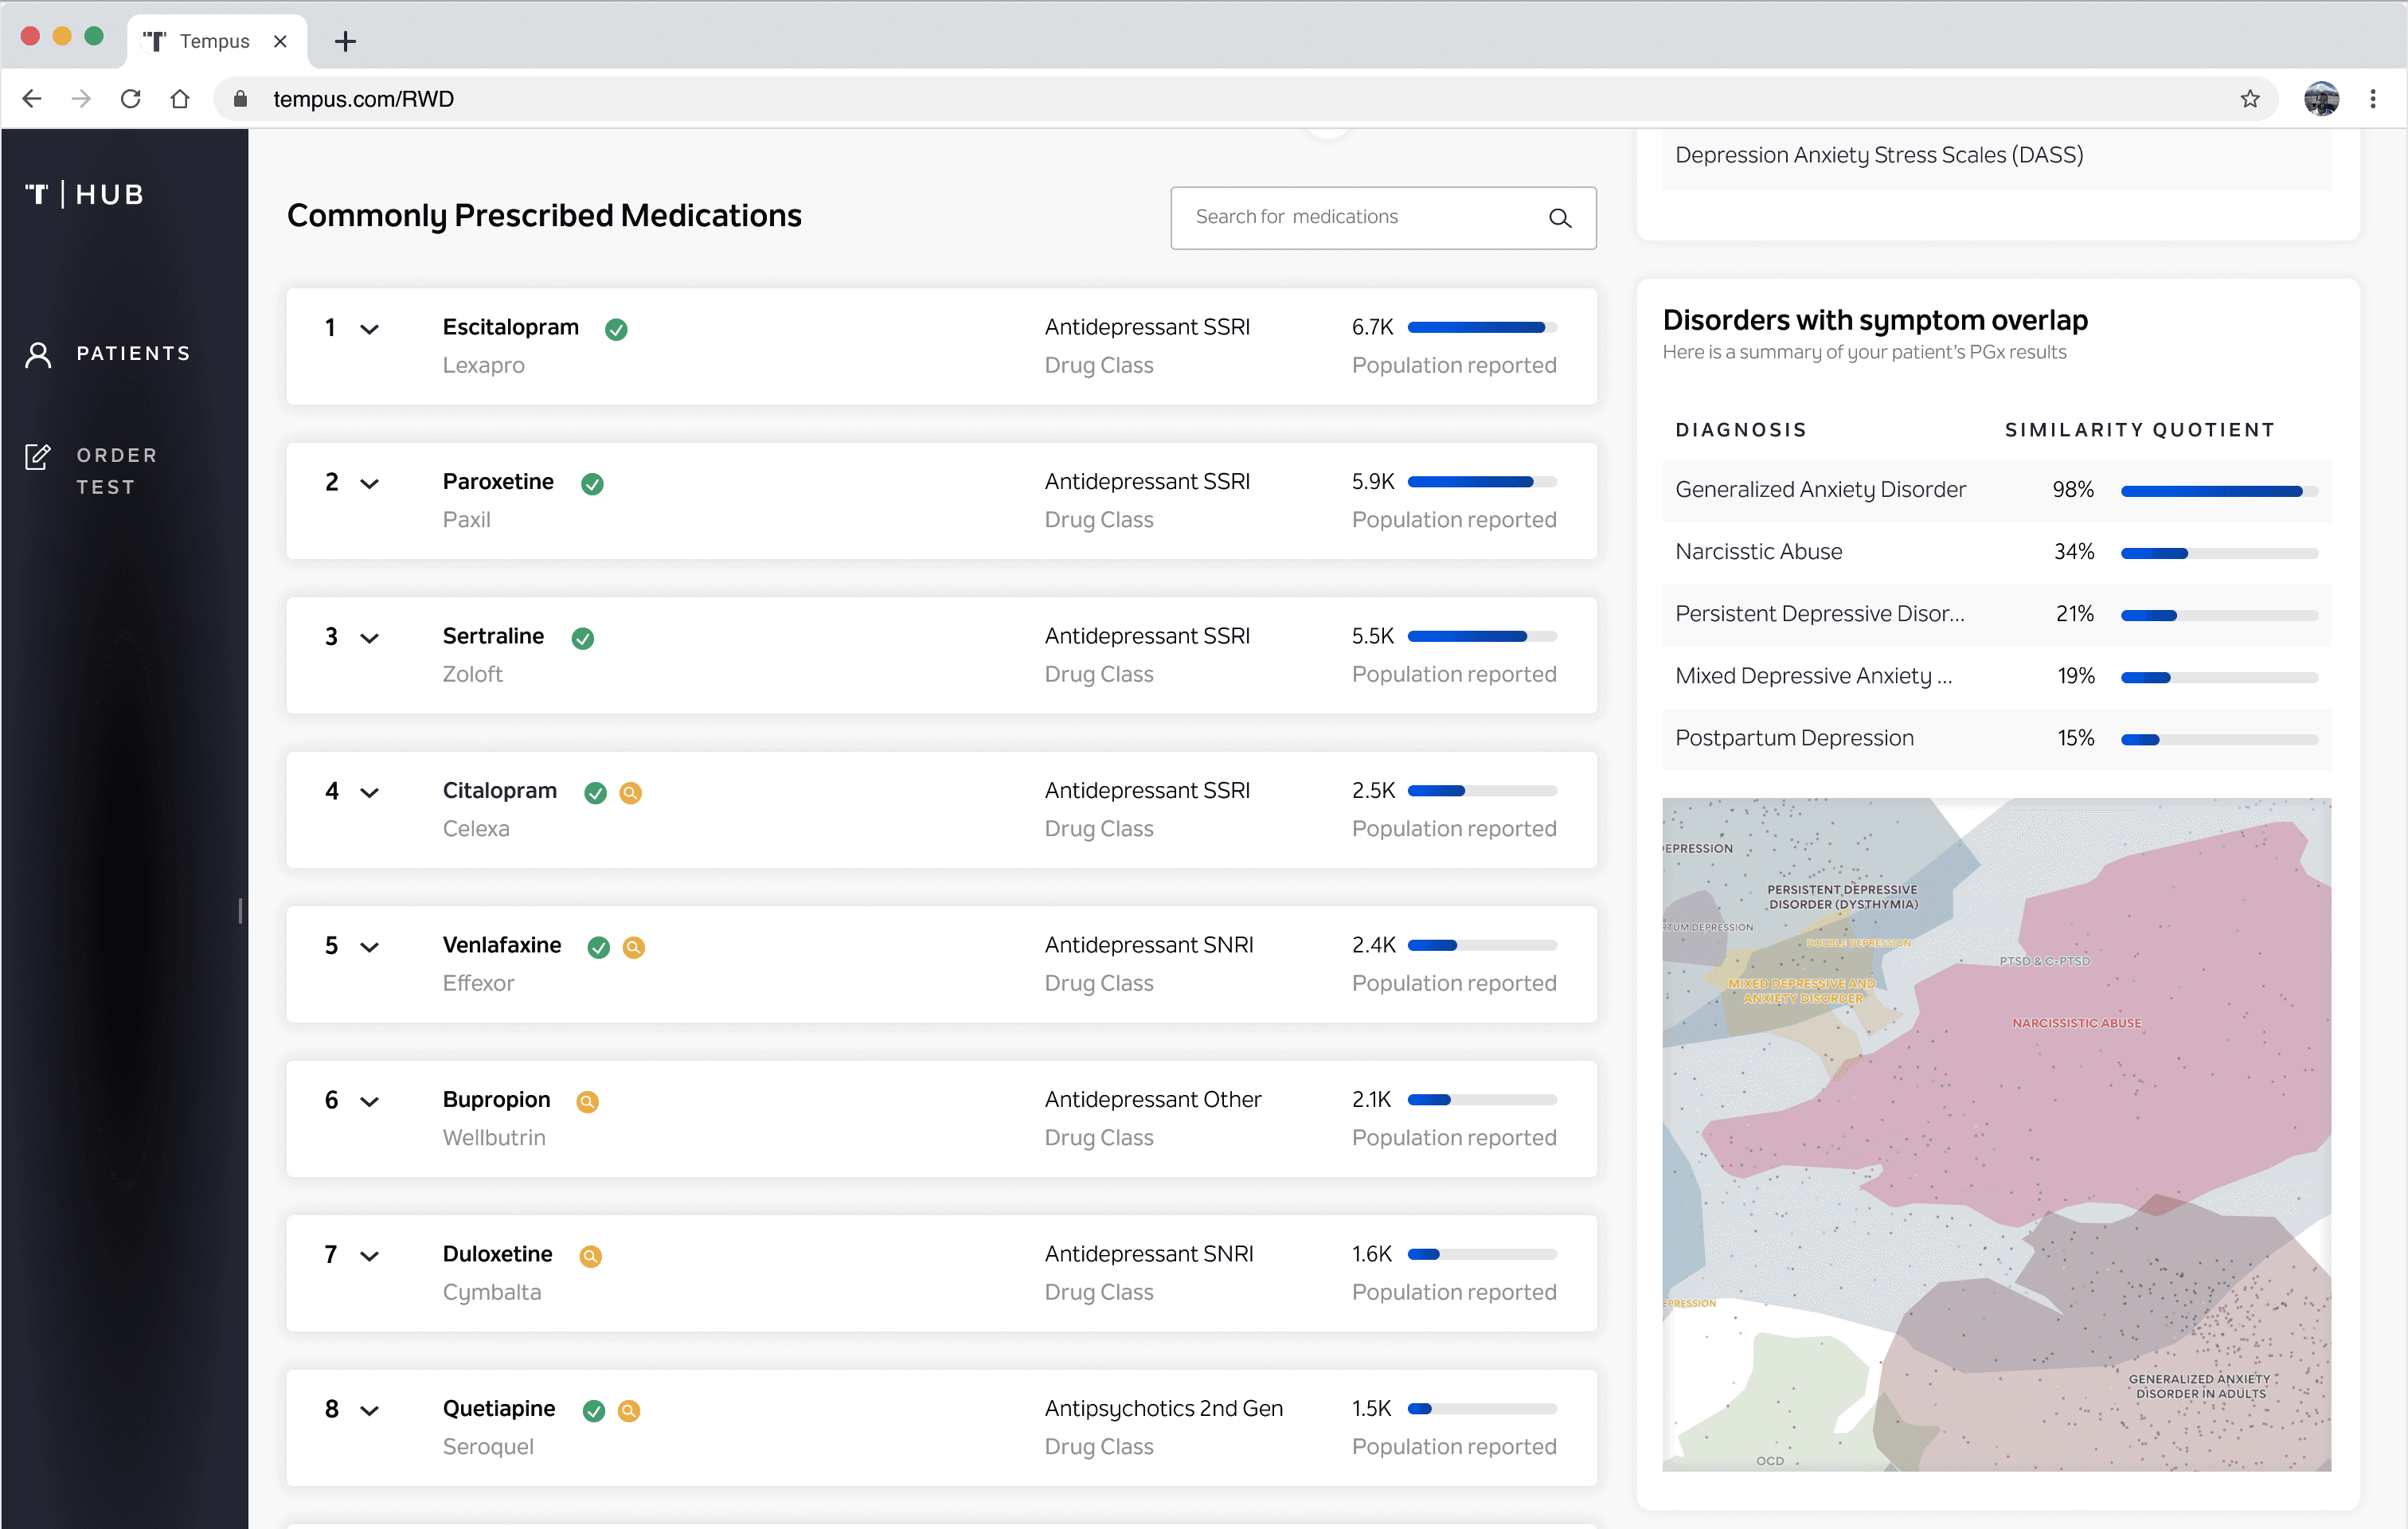
Task: Click the green checkmark next to Escitalopram
Action: coord(616,329)
